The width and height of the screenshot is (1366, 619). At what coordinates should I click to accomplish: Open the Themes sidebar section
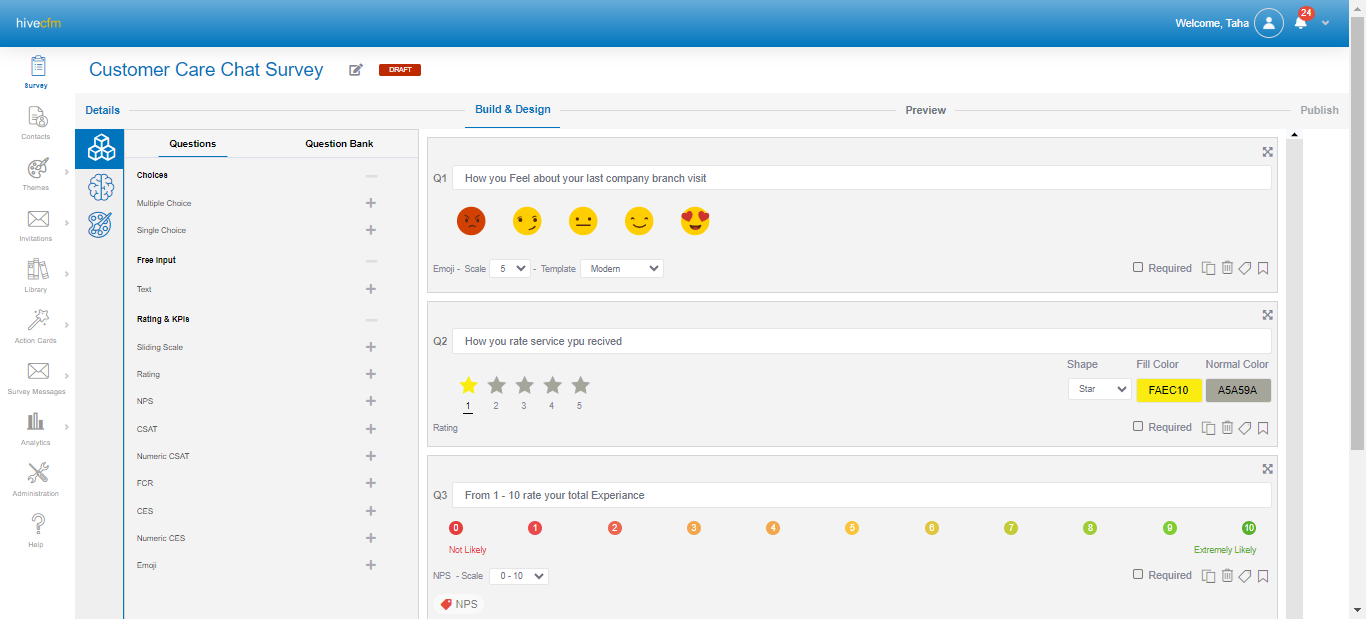click(36, 174)
